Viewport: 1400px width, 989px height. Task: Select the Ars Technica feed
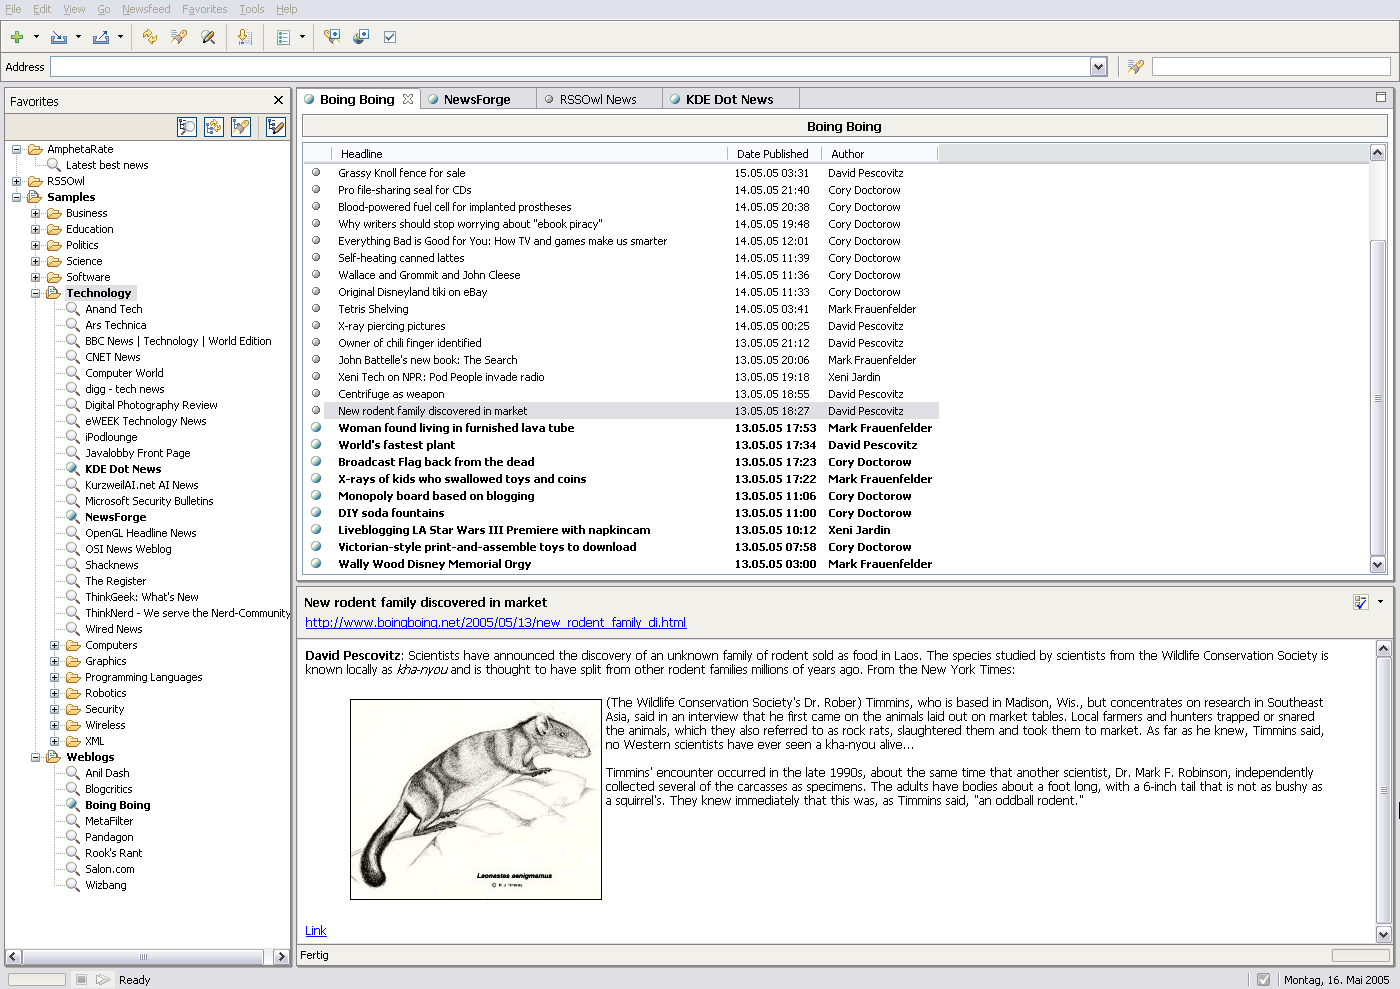tap(115, 325)
